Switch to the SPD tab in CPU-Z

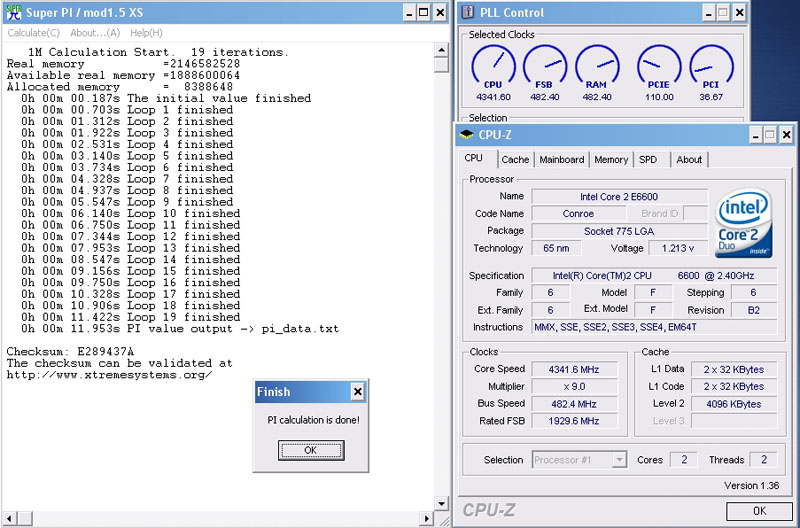tap(652, 160)
